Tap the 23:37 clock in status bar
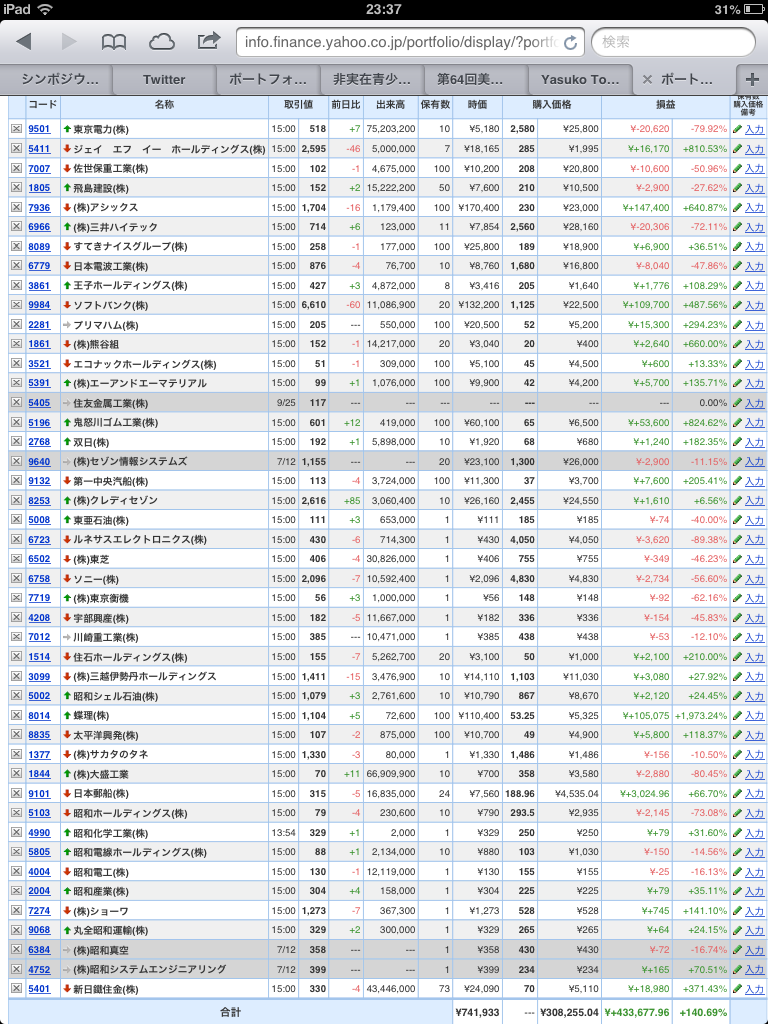The image size is (768, 1024). point(384,9)
